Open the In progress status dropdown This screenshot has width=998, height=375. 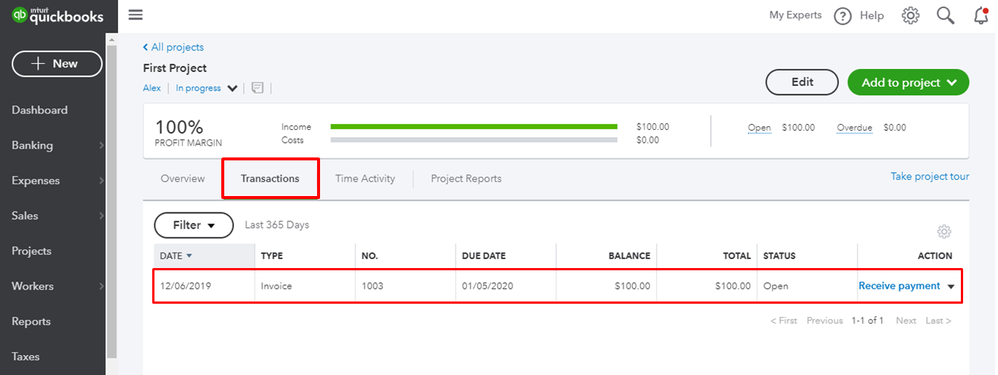click(x=206, y=88)
